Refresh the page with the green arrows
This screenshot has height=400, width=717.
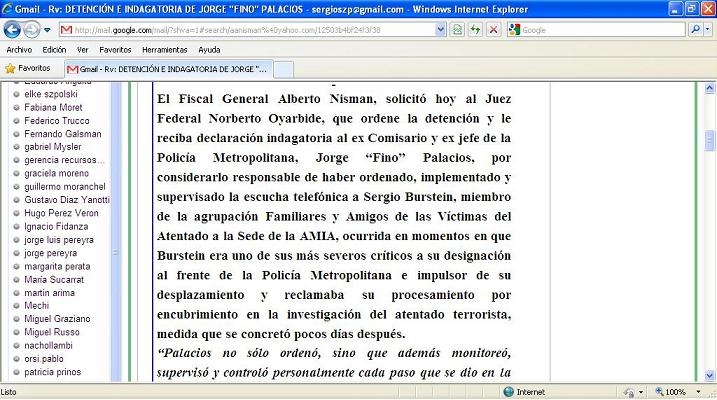475,30
